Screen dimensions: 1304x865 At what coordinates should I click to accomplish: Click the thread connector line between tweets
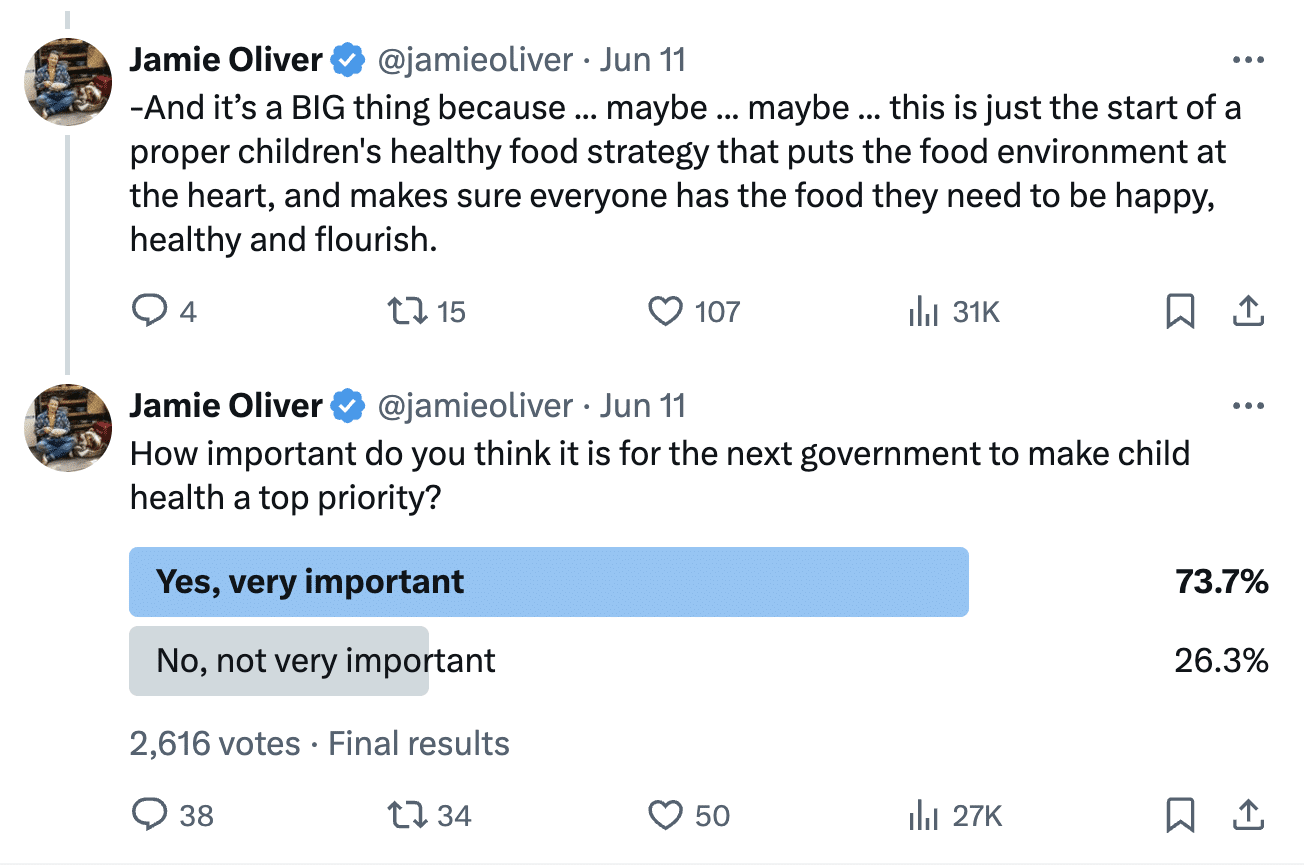coord(67,250)
